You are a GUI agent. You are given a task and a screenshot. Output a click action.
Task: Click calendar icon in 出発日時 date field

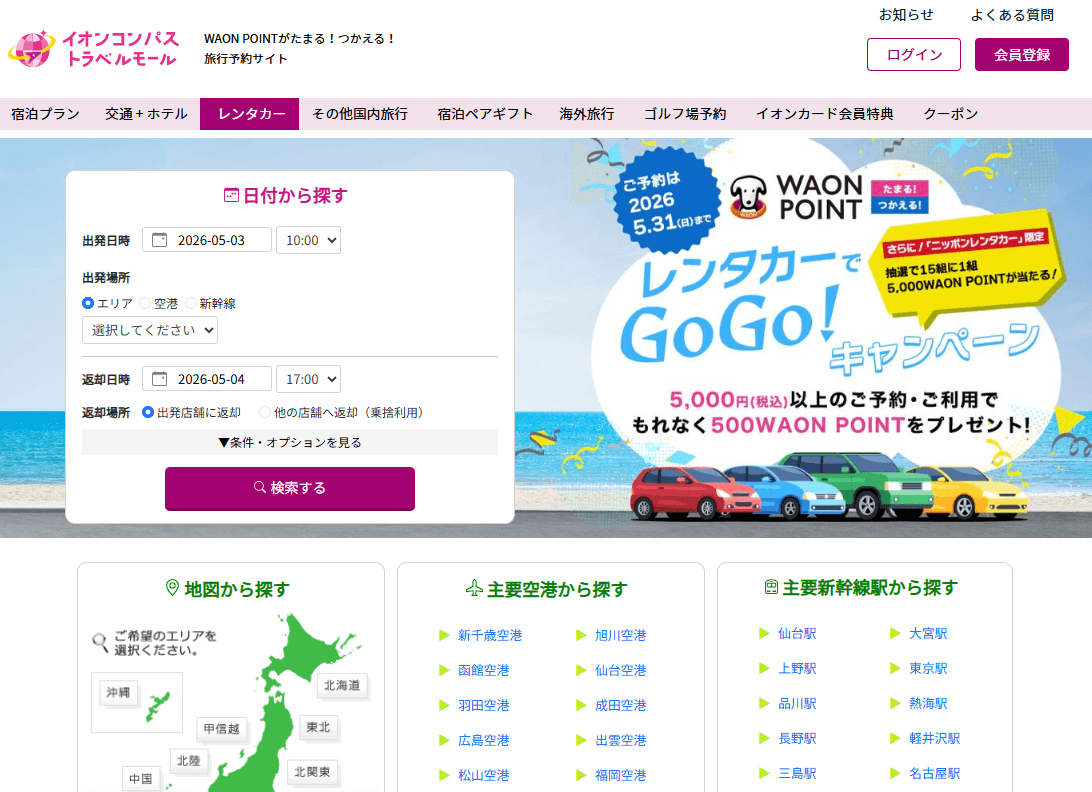[159, 240]
